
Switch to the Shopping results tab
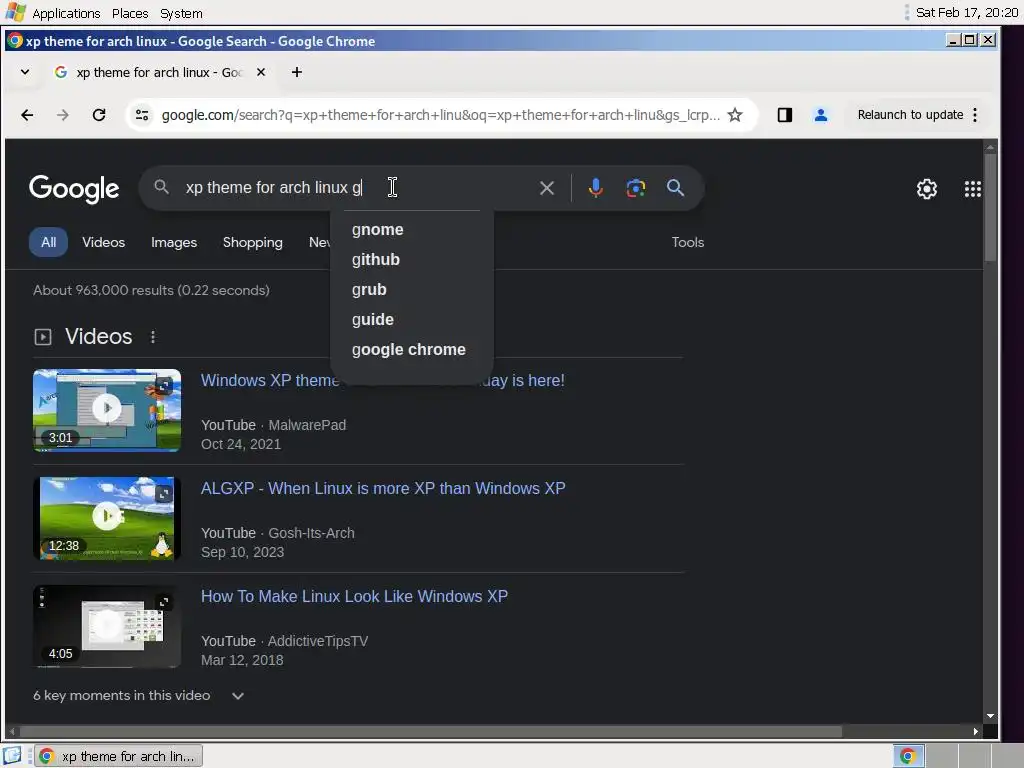[x=253, y=242]
